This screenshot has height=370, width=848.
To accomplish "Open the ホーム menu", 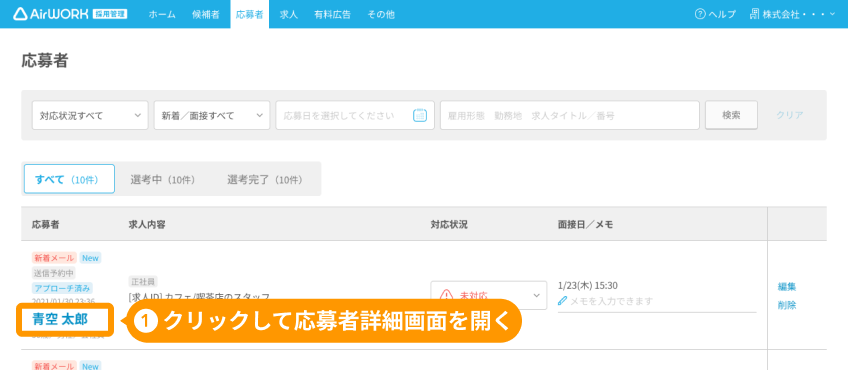I will coord(162,15).
